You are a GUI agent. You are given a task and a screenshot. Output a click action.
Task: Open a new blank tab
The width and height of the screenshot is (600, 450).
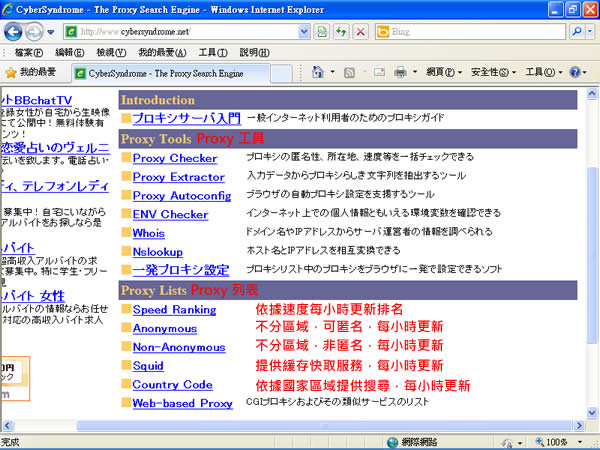[x=281, y=73]
